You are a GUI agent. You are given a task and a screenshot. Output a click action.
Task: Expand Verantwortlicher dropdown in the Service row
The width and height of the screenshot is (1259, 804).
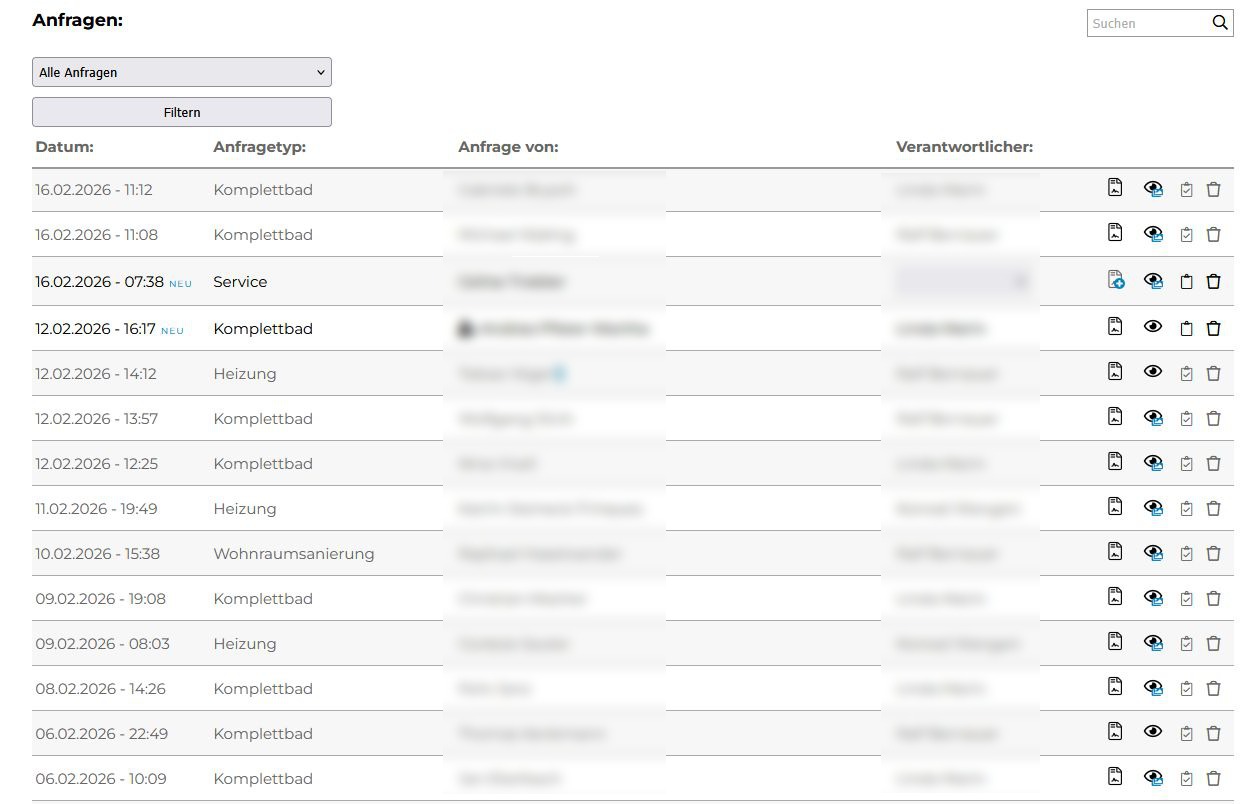pos(1019,282)
